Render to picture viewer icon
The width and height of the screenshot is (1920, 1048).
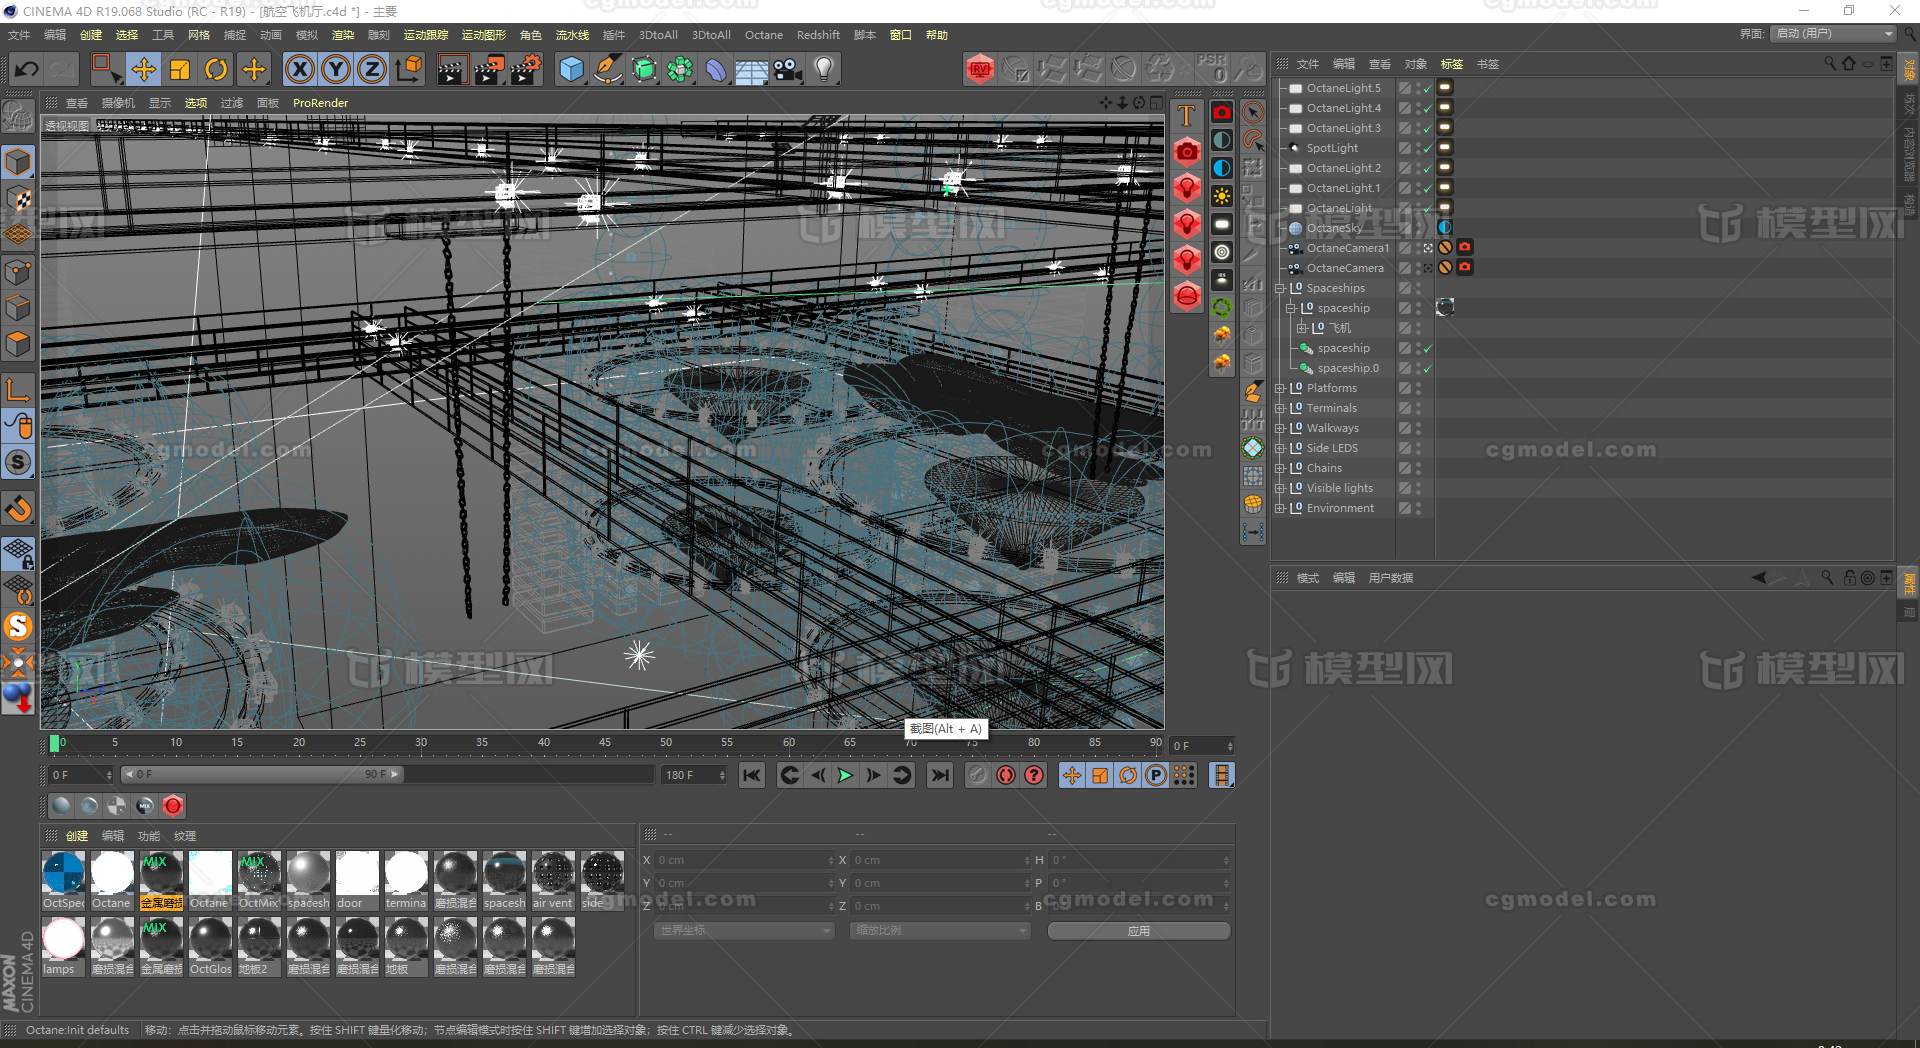coord(489,69)
